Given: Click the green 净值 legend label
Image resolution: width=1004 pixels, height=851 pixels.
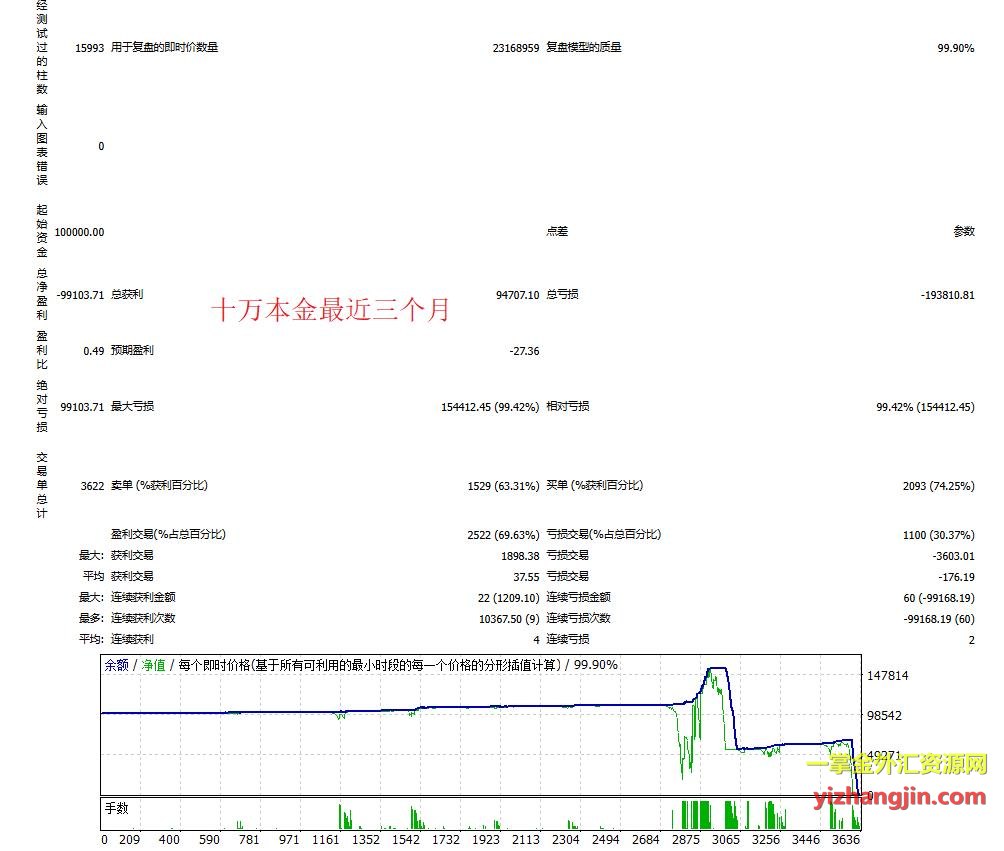Looking at the screenshot, I should point(153,665).
